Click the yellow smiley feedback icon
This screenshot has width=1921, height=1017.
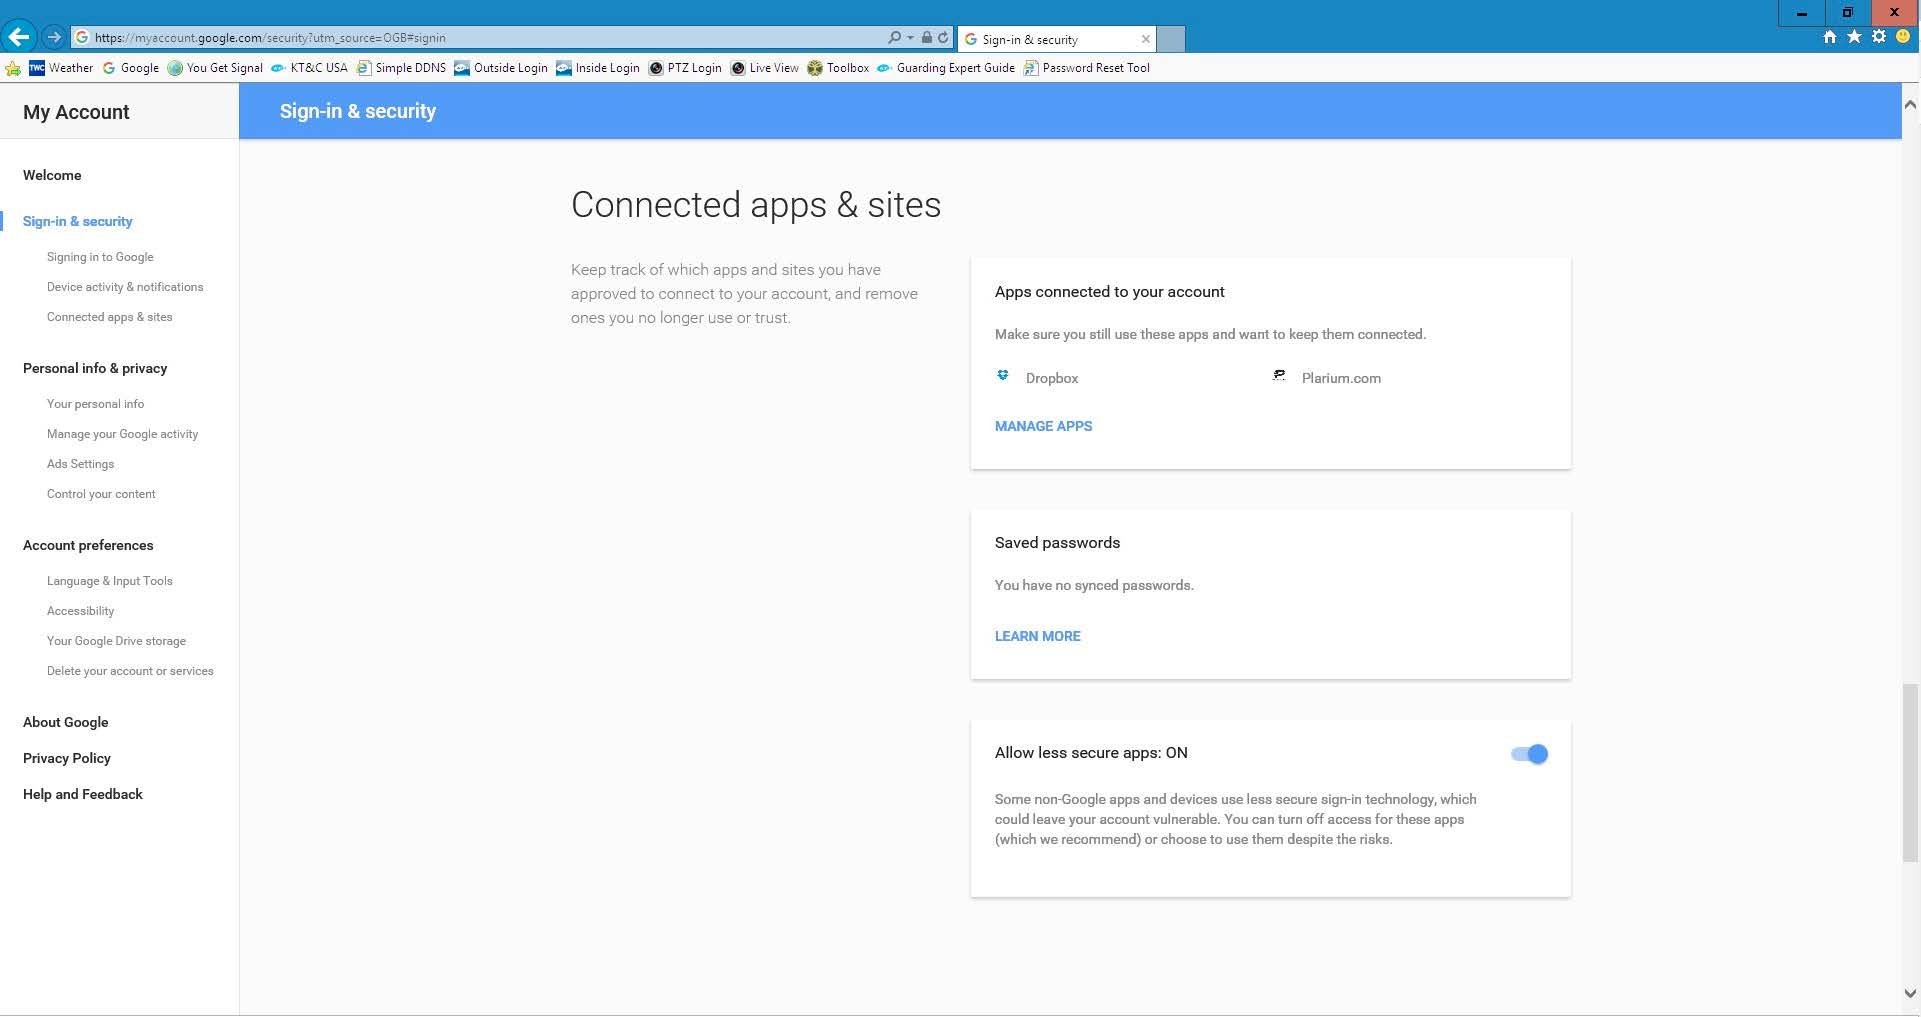click(1903, 37)
